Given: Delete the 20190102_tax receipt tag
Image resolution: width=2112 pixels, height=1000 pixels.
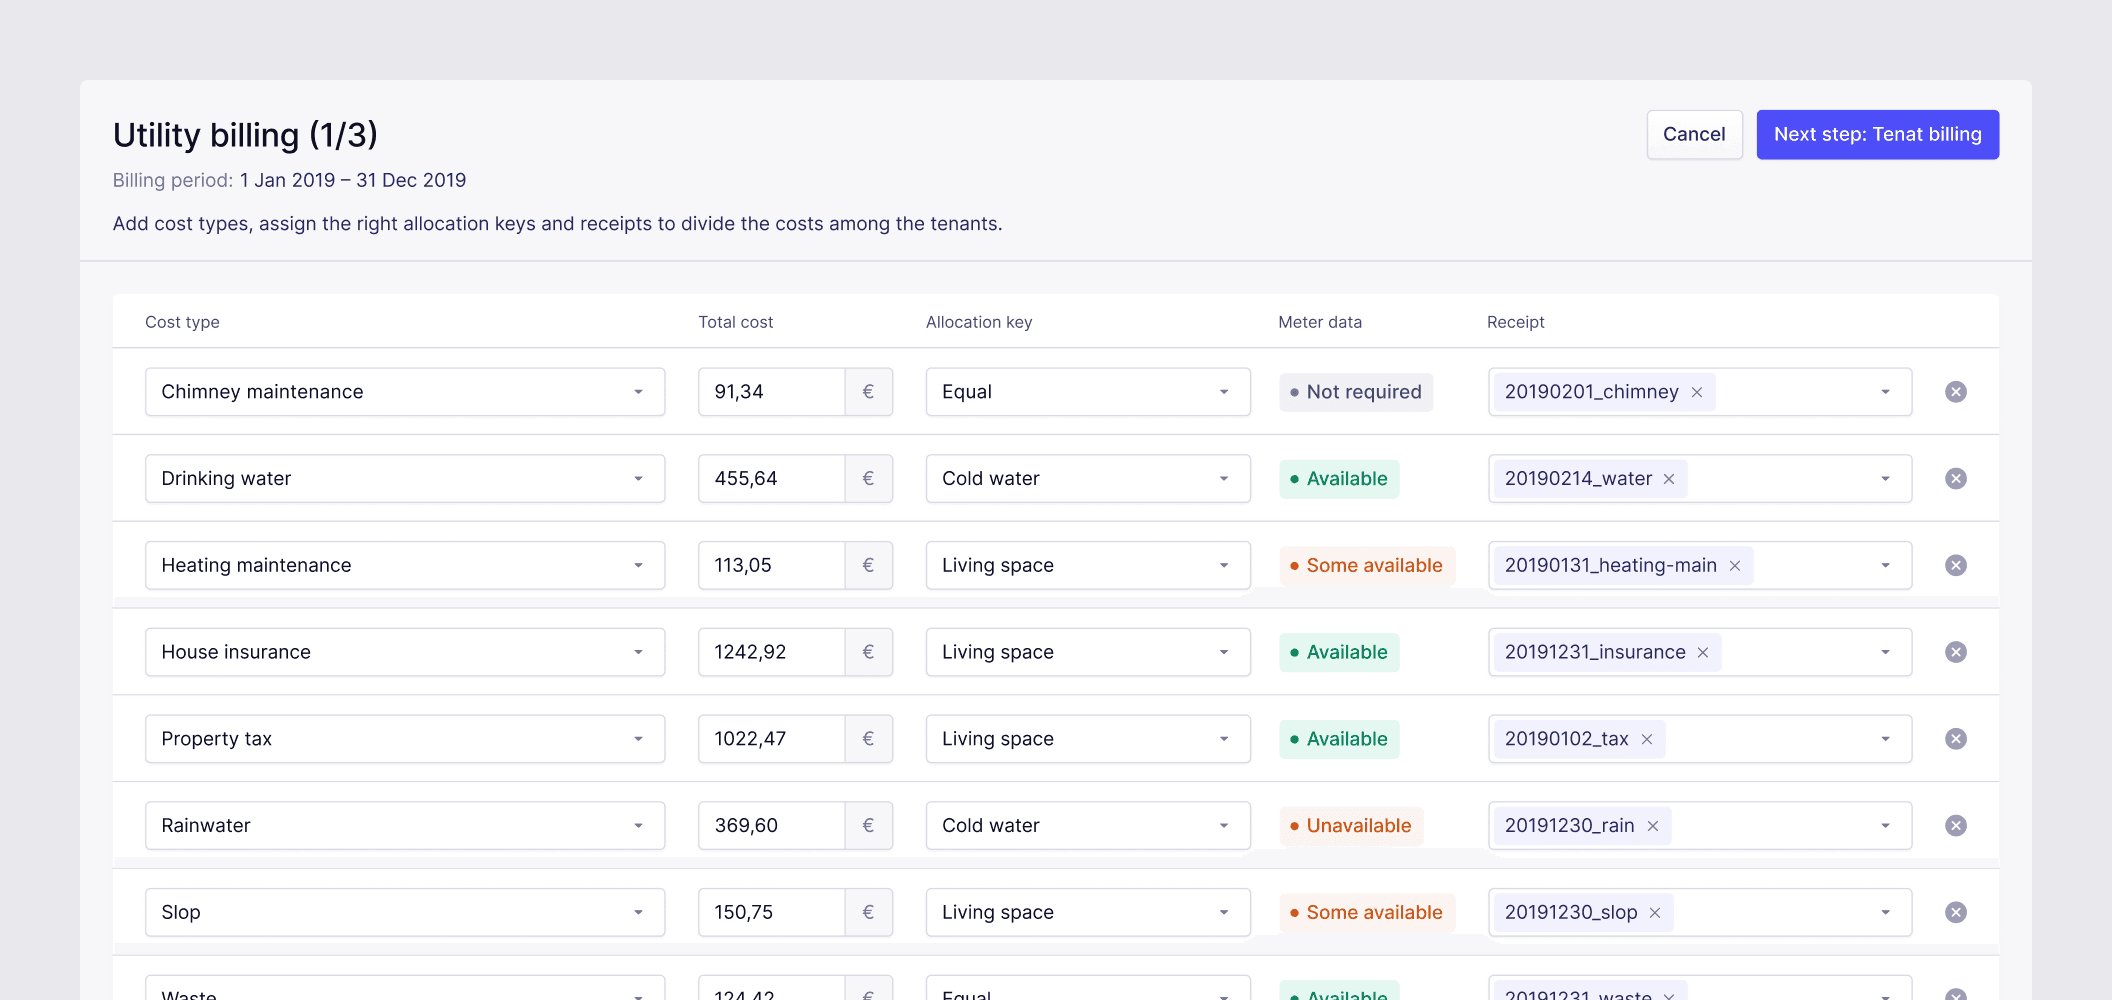Looking at the screenshot, I should click(x=1646, y=739).
